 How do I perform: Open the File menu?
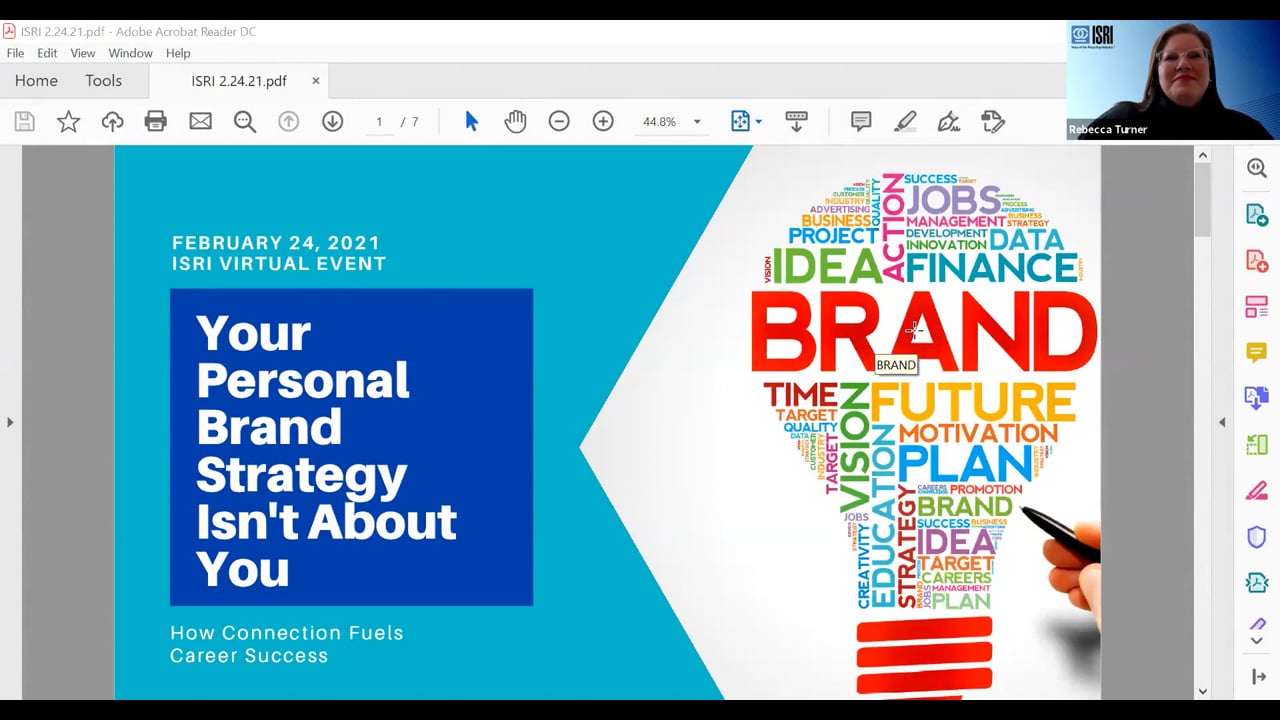tap(15, 53)
